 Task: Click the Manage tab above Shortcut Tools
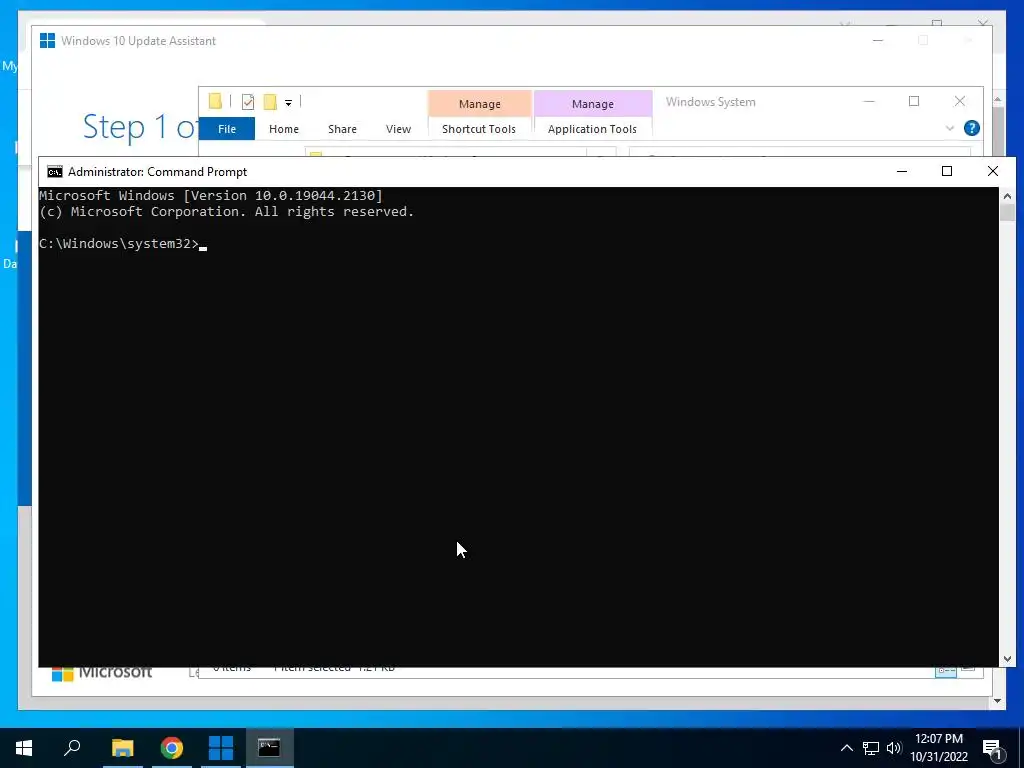(479, 104)
